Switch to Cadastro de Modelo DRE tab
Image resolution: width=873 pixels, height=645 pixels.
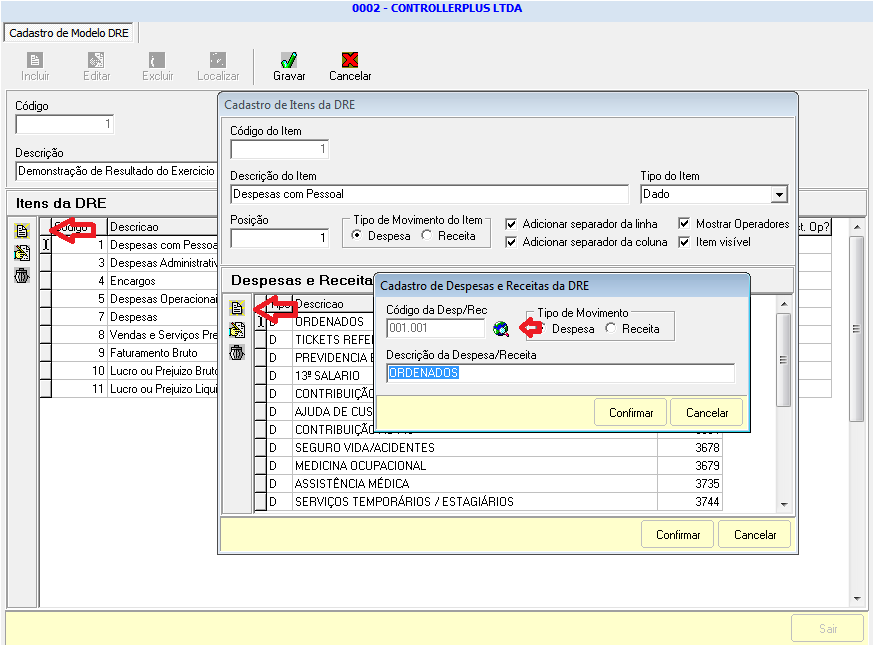pos(69,33)
